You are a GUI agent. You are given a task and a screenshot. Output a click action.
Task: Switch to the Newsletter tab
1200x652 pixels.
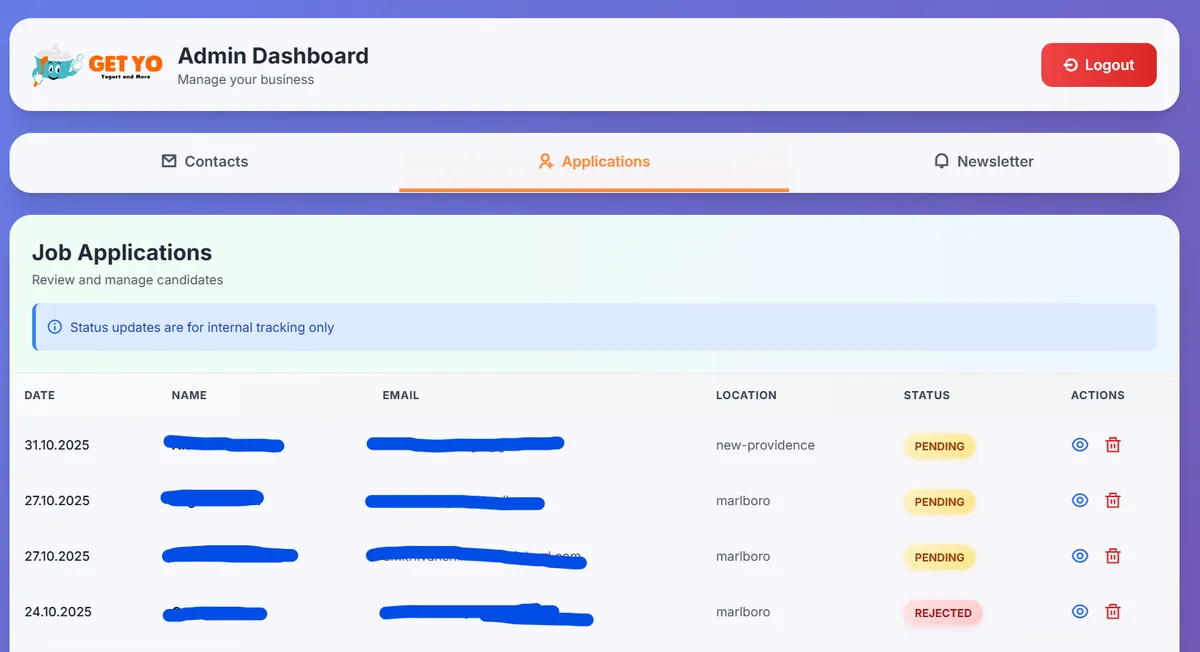click(x=984, y=161)
